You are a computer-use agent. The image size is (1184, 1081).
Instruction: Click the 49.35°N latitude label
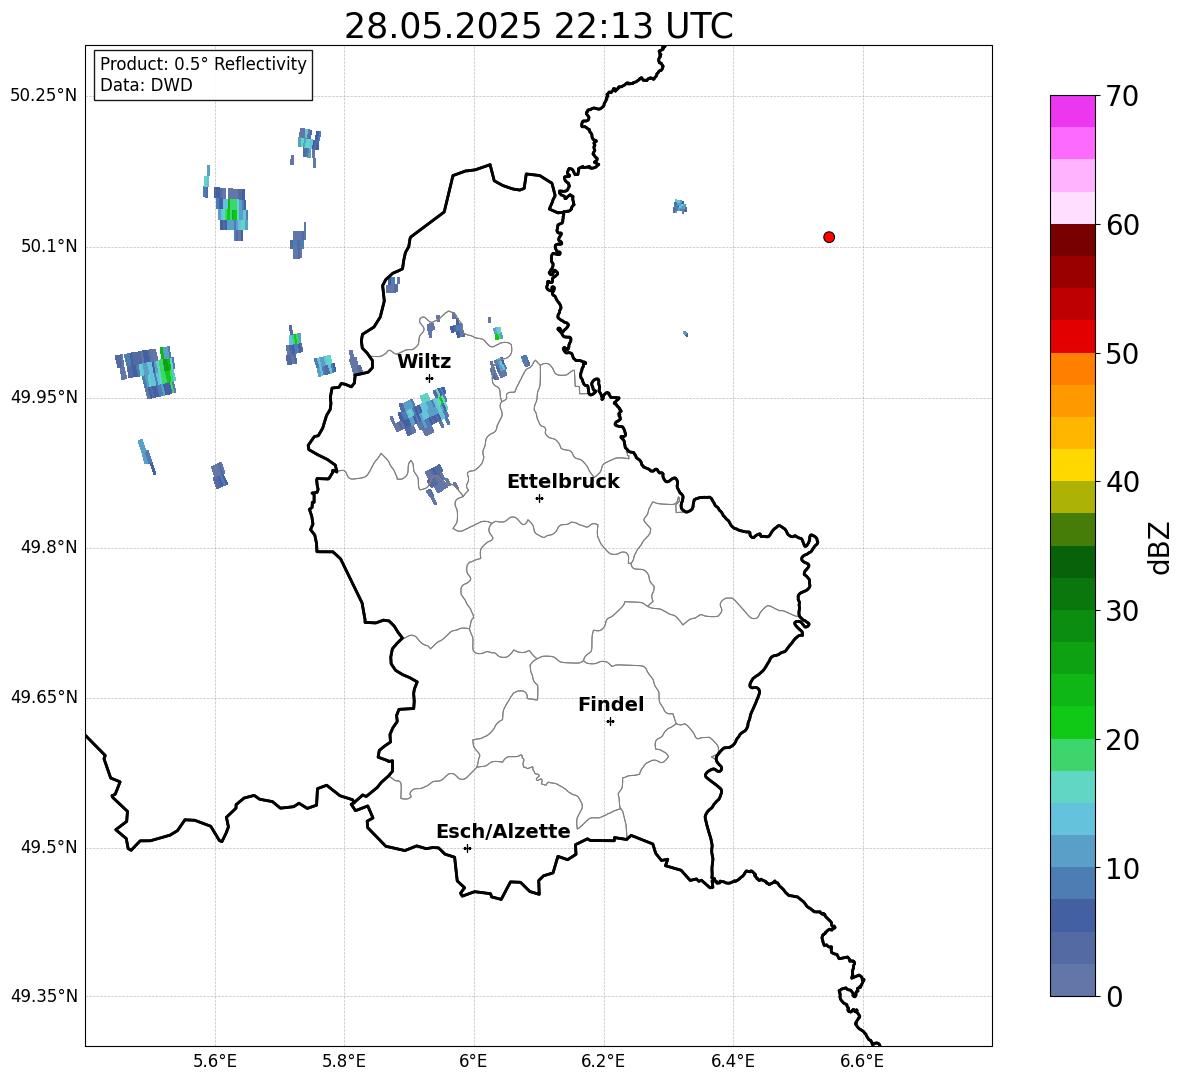44,996
